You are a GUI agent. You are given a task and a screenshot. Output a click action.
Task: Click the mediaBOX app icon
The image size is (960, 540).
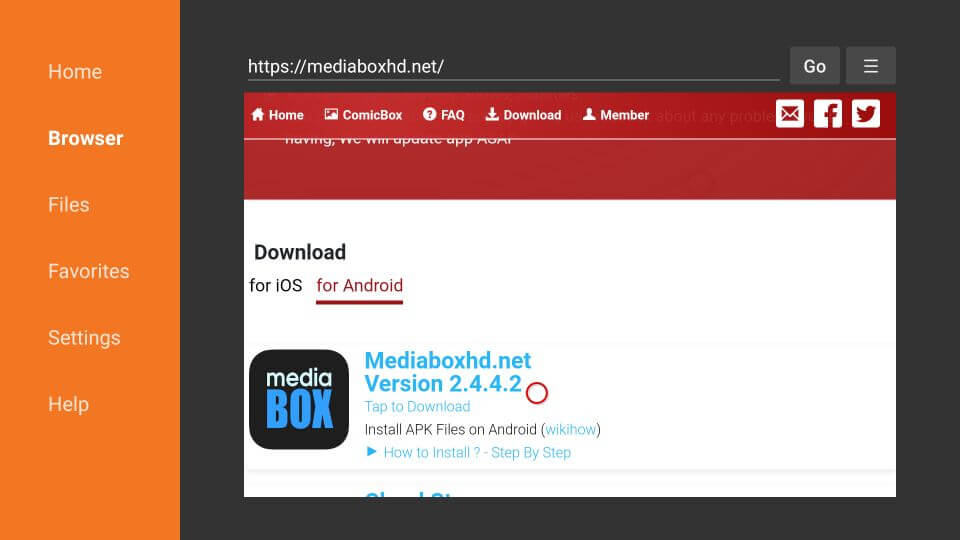point(299,399)
